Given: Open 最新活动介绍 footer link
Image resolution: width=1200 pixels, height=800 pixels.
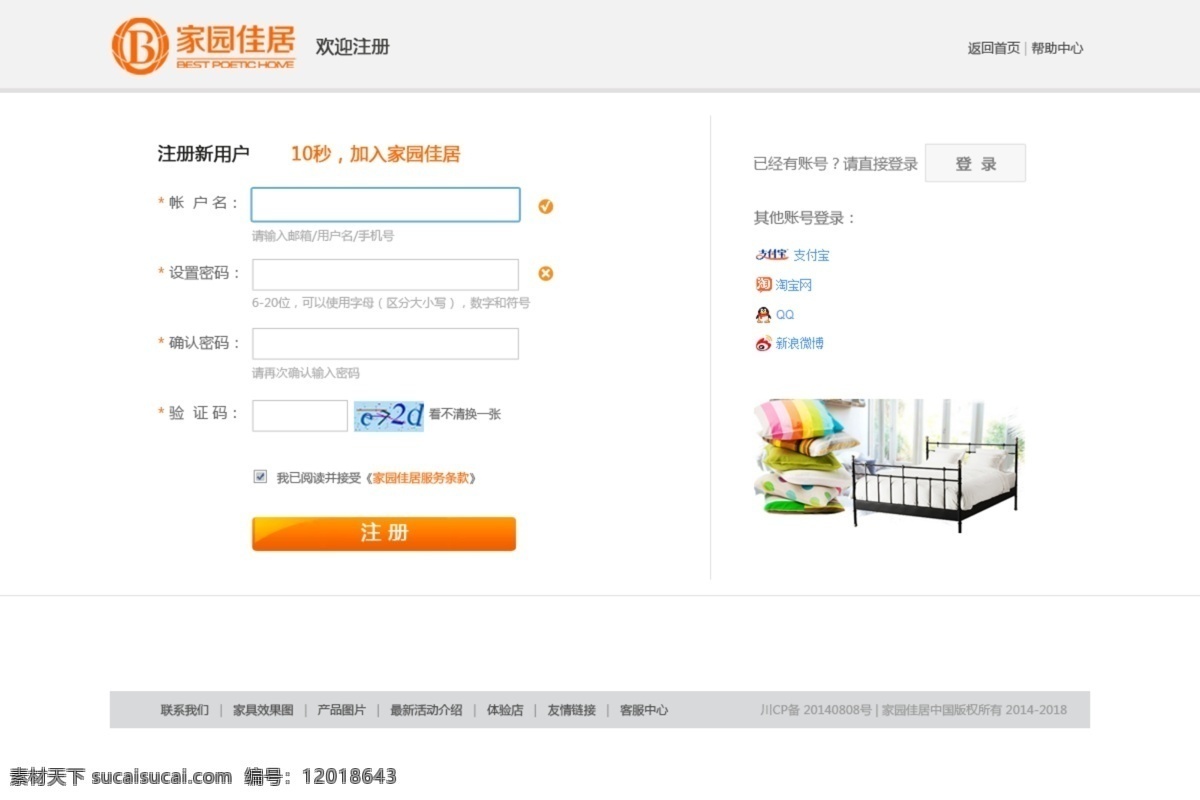Looking at the screenshot, I should click(426, 710).
